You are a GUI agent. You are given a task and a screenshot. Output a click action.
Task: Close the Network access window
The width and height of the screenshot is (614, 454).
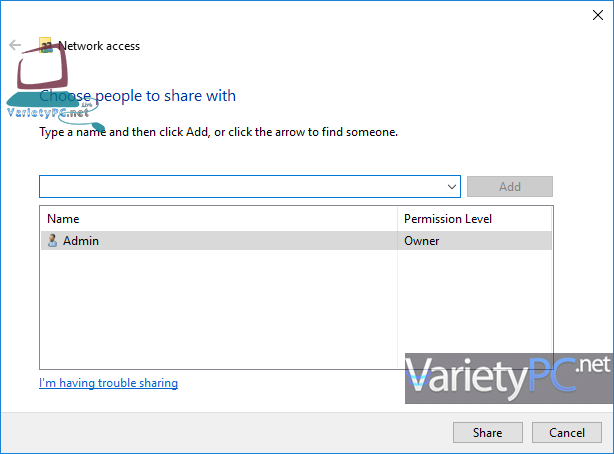598,12
